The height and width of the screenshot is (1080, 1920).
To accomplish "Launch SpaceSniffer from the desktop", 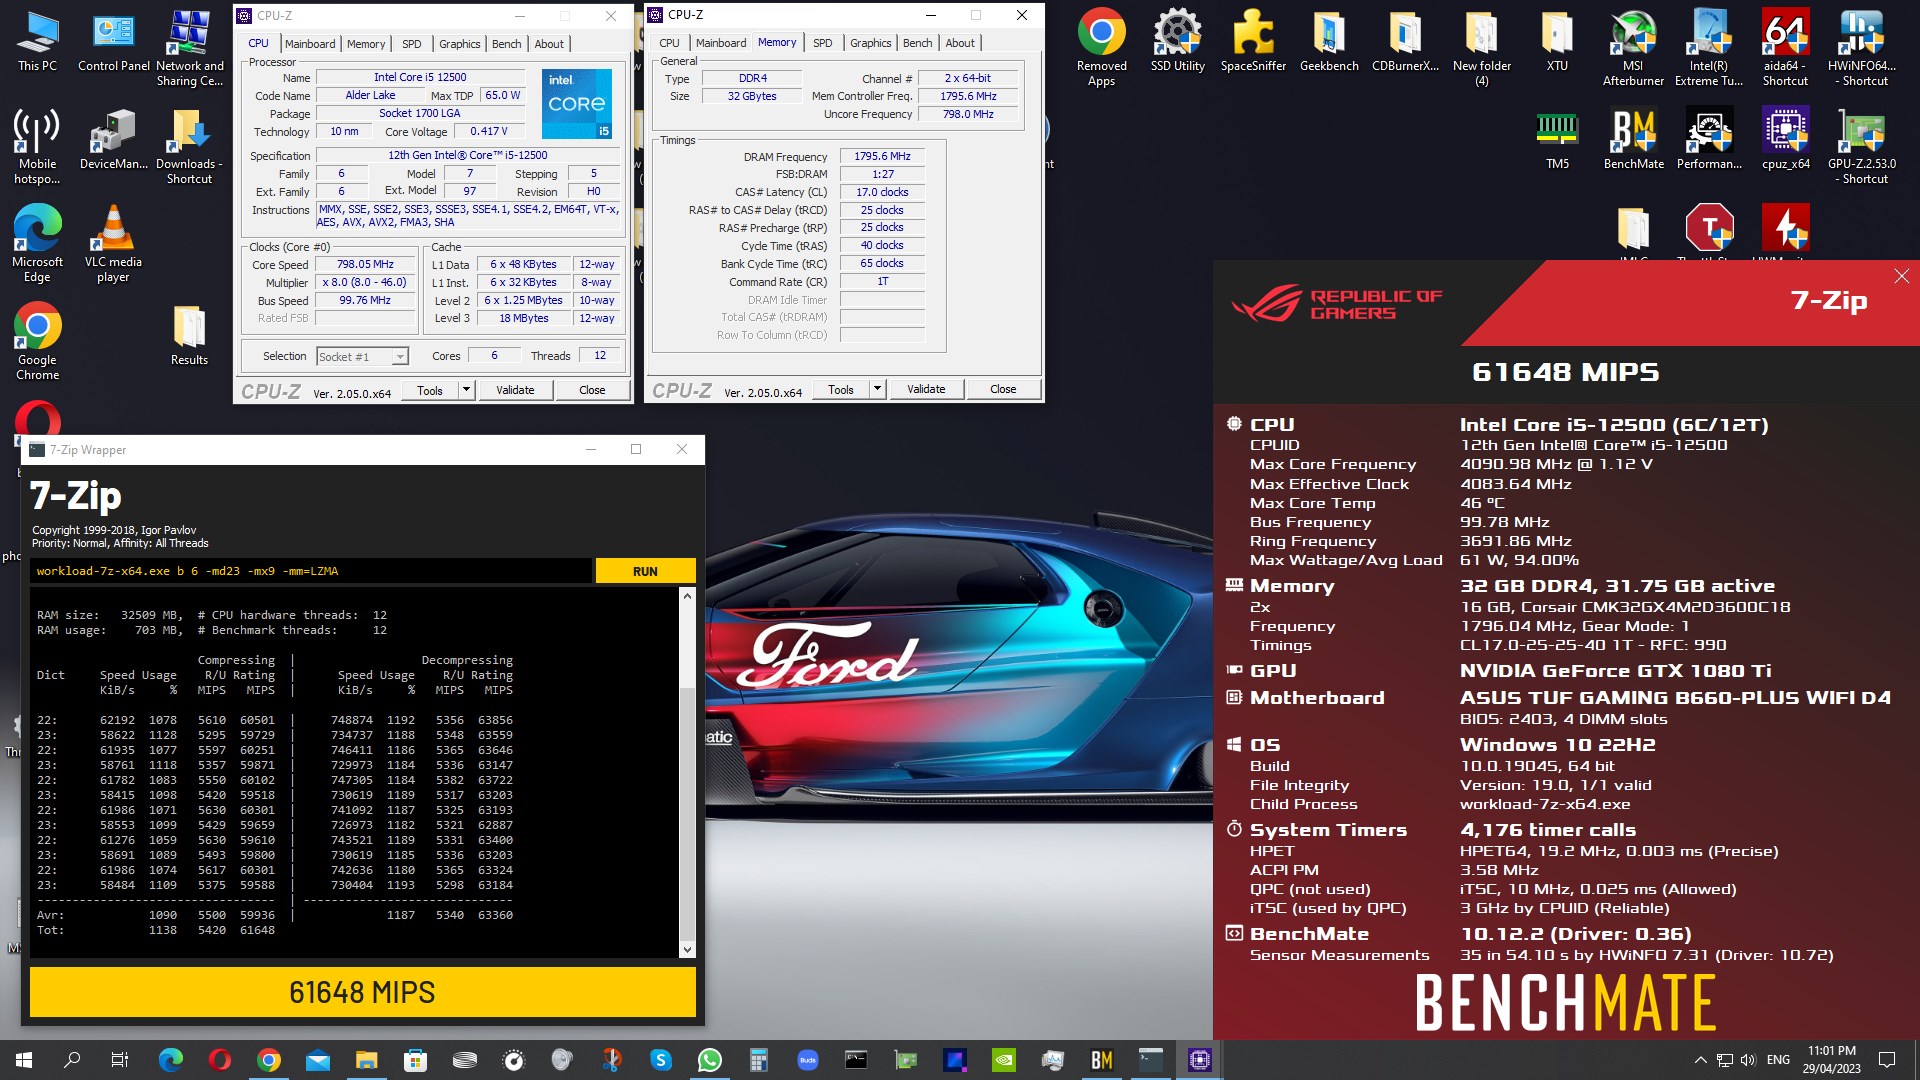I will click(x=1253, y=42).
